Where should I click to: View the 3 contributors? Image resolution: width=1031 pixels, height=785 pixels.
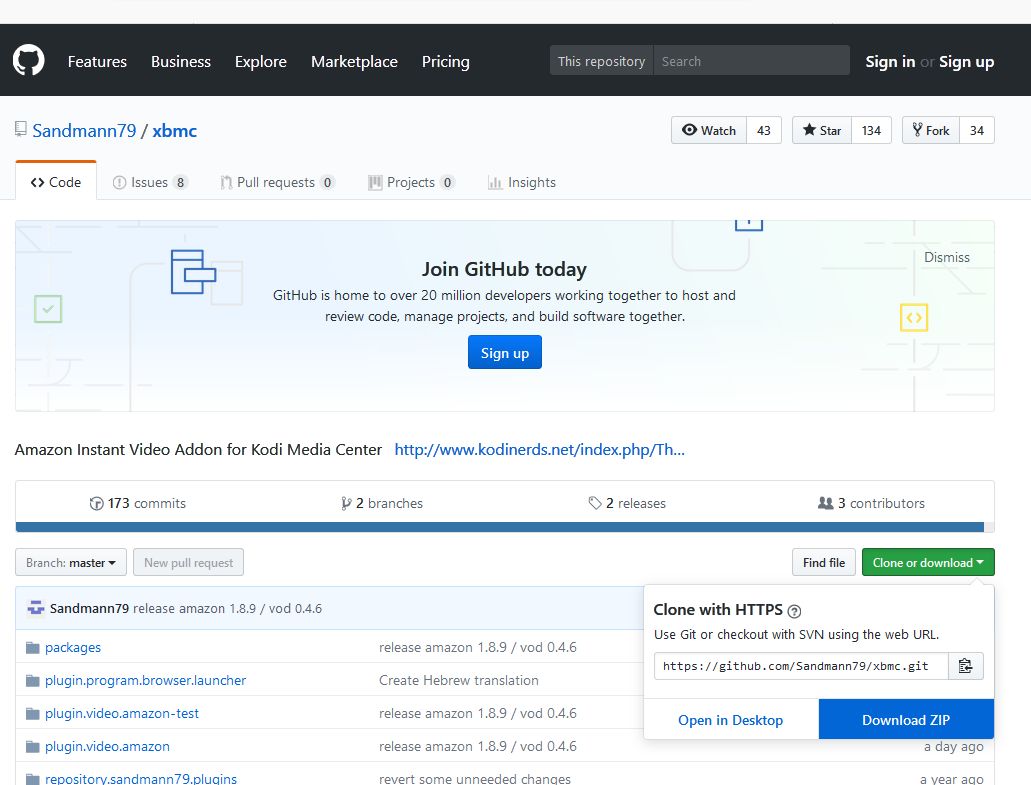[x=871, y=503]
